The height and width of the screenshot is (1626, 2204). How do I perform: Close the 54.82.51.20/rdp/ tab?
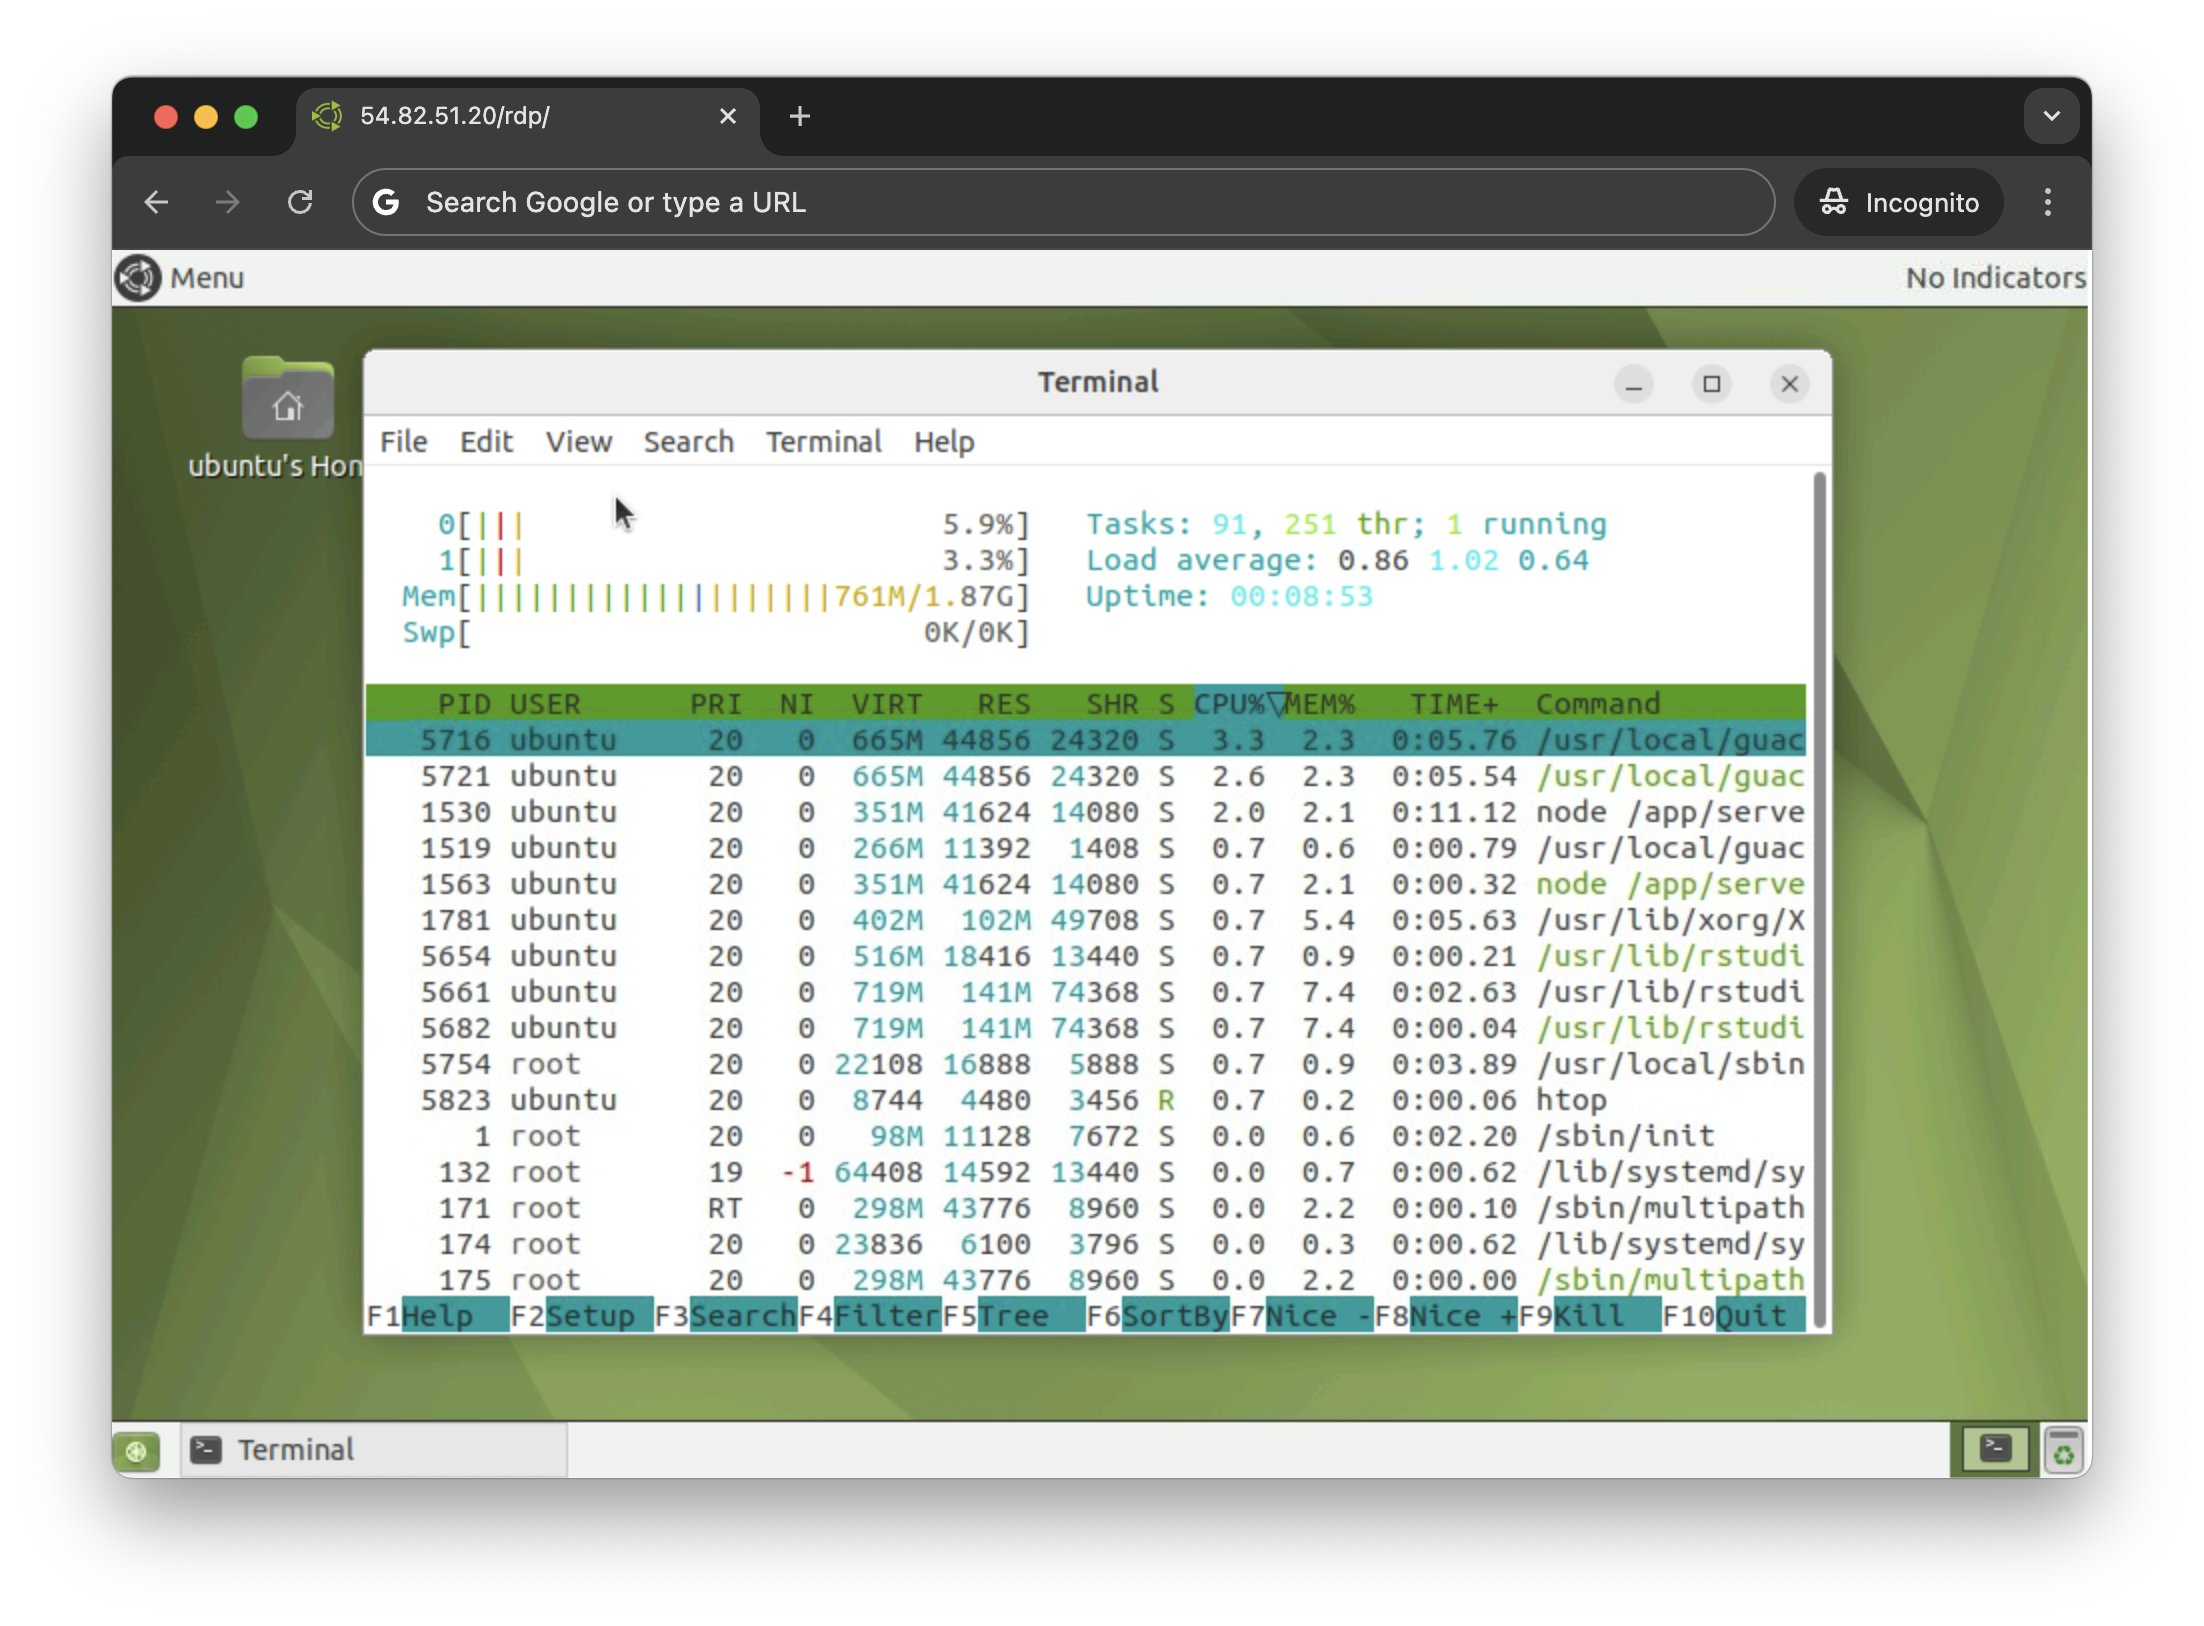728,117
